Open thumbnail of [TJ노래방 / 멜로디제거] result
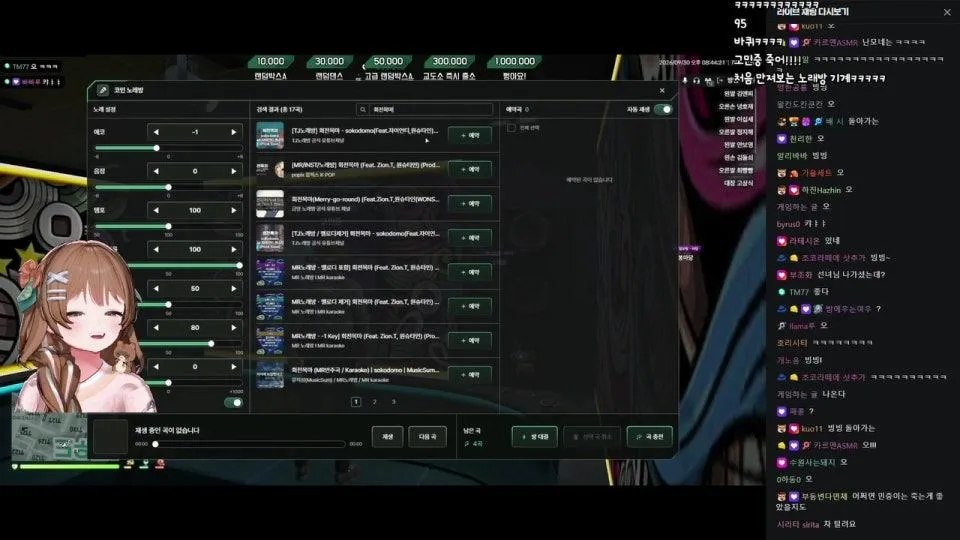Screen dimensions: 960x540 click(270, 238)
